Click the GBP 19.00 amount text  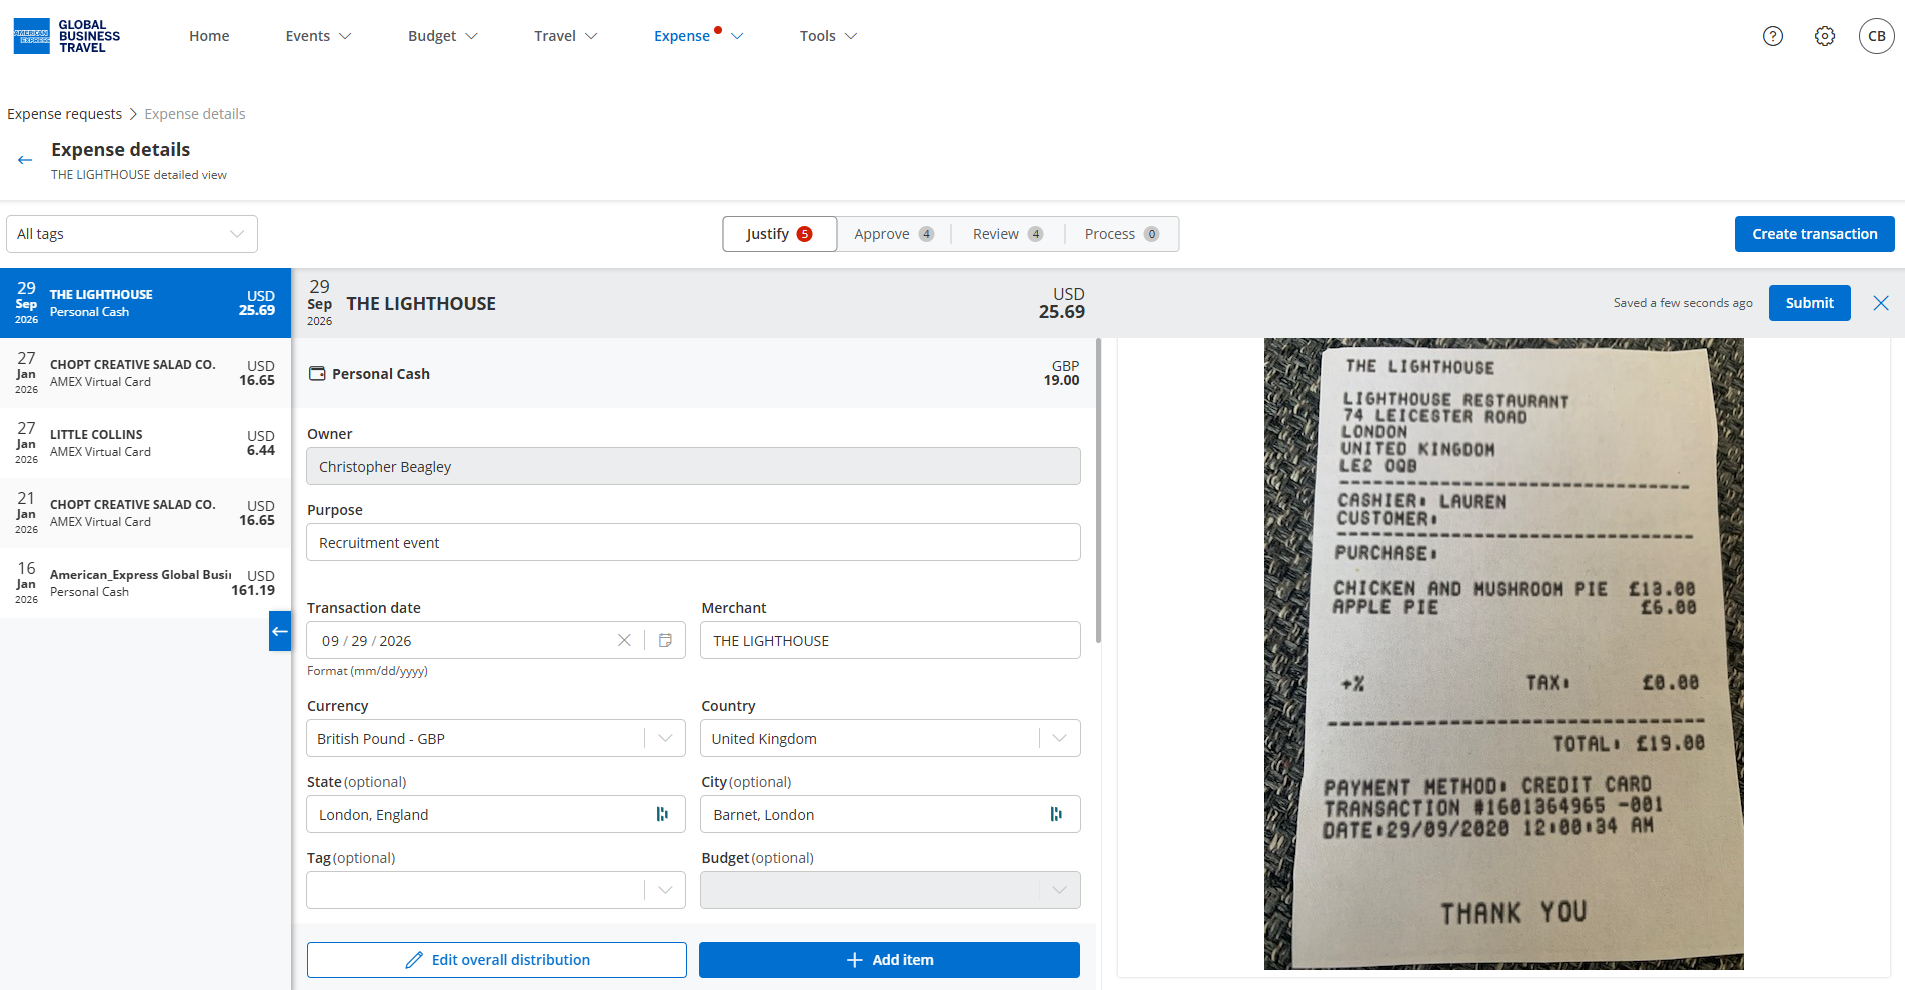tap(1061, 373)
